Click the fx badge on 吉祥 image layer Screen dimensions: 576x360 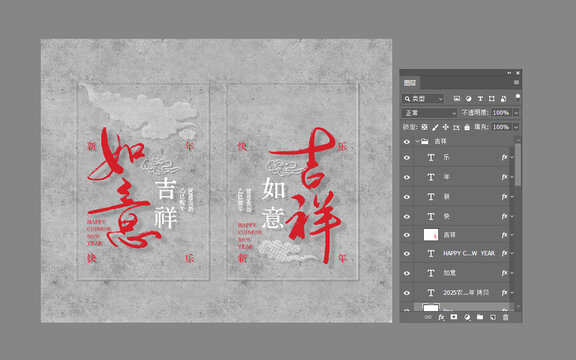[x=505, y=235]
